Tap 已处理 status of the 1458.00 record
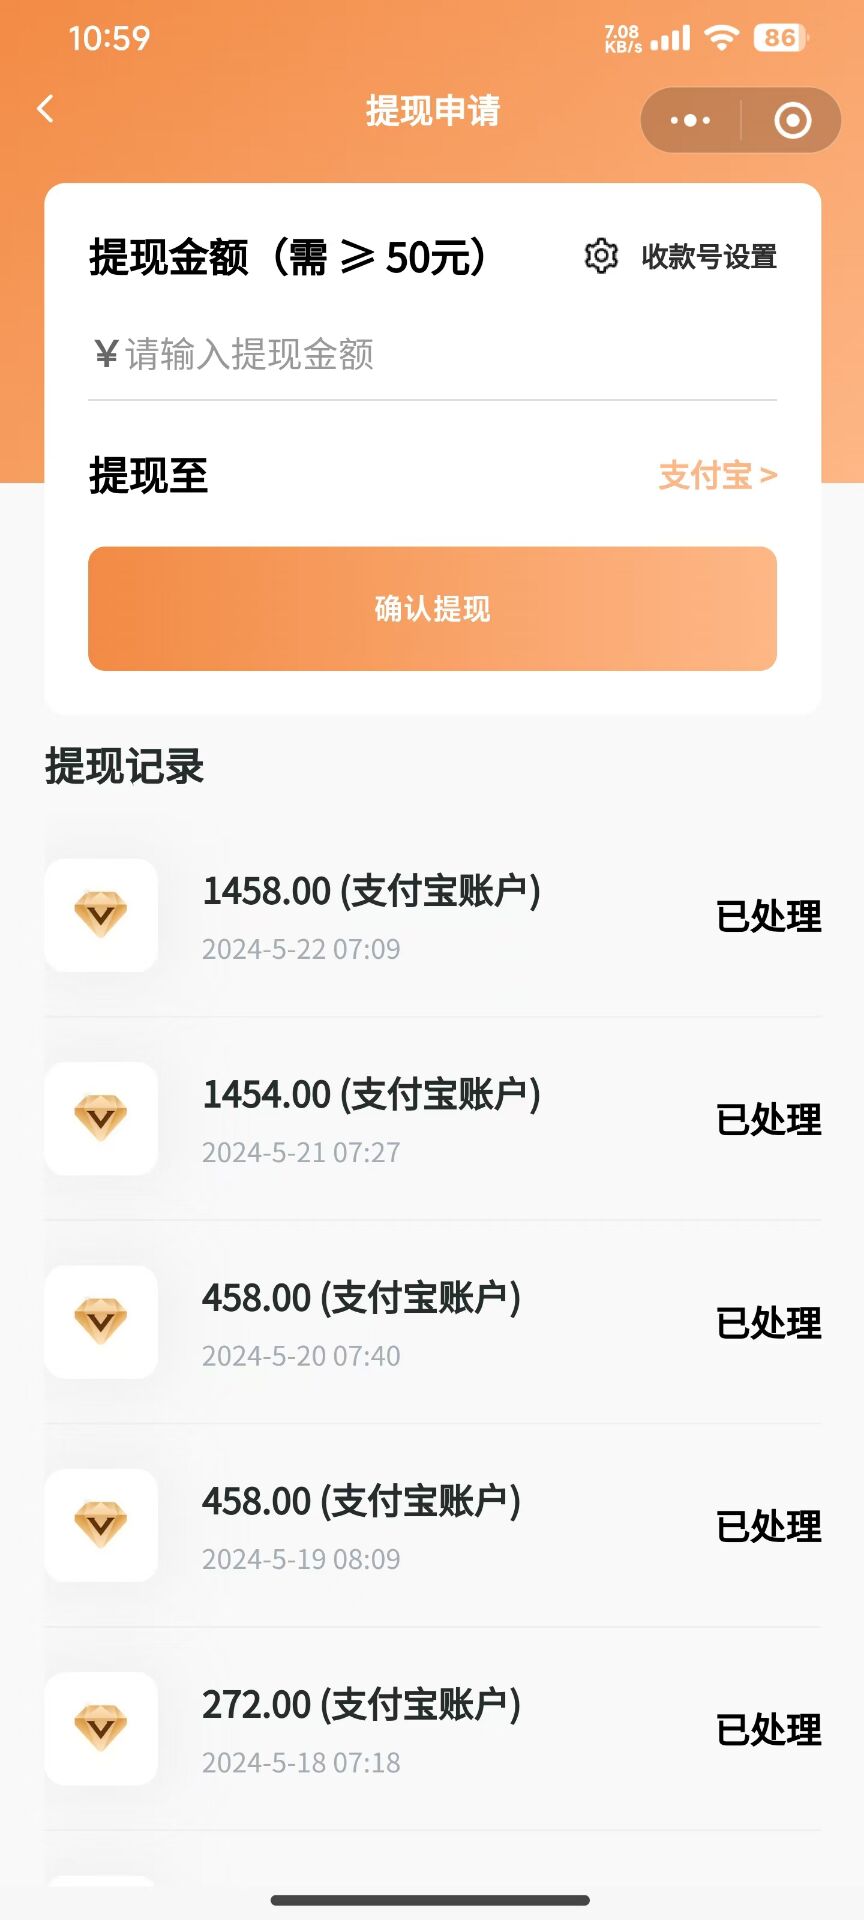This screenshot has width=864, height=1920. tap(768, 916)
